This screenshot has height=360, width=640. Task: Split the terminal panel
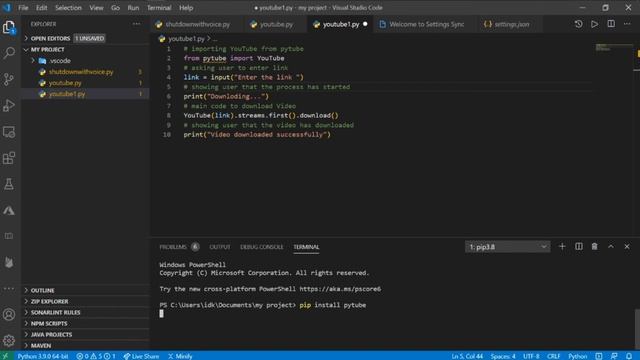pos(579,247)
